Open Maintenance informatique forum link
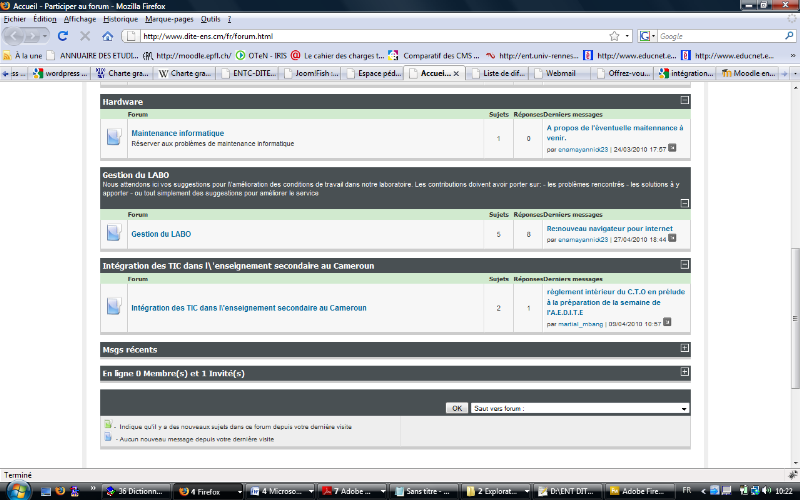 pos(178,133)
